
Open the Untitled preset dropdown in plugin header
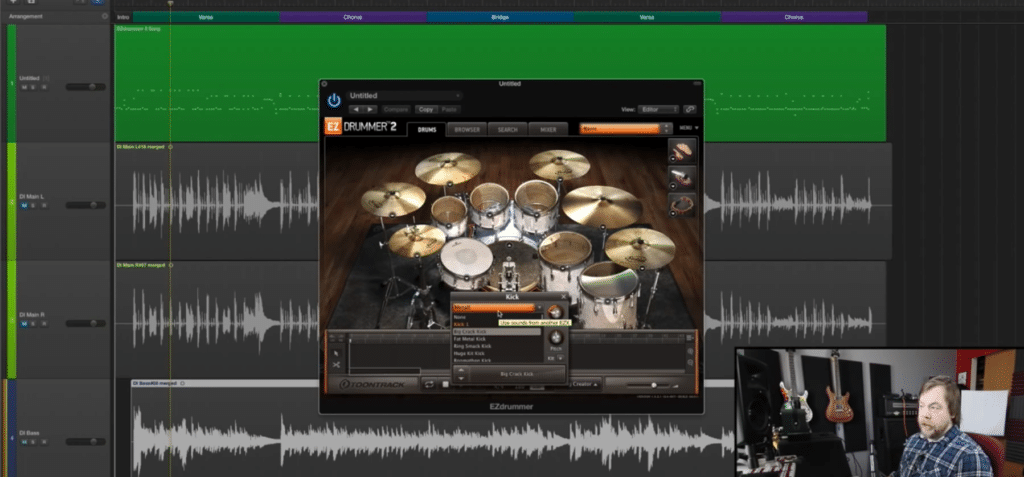[404, 96]
